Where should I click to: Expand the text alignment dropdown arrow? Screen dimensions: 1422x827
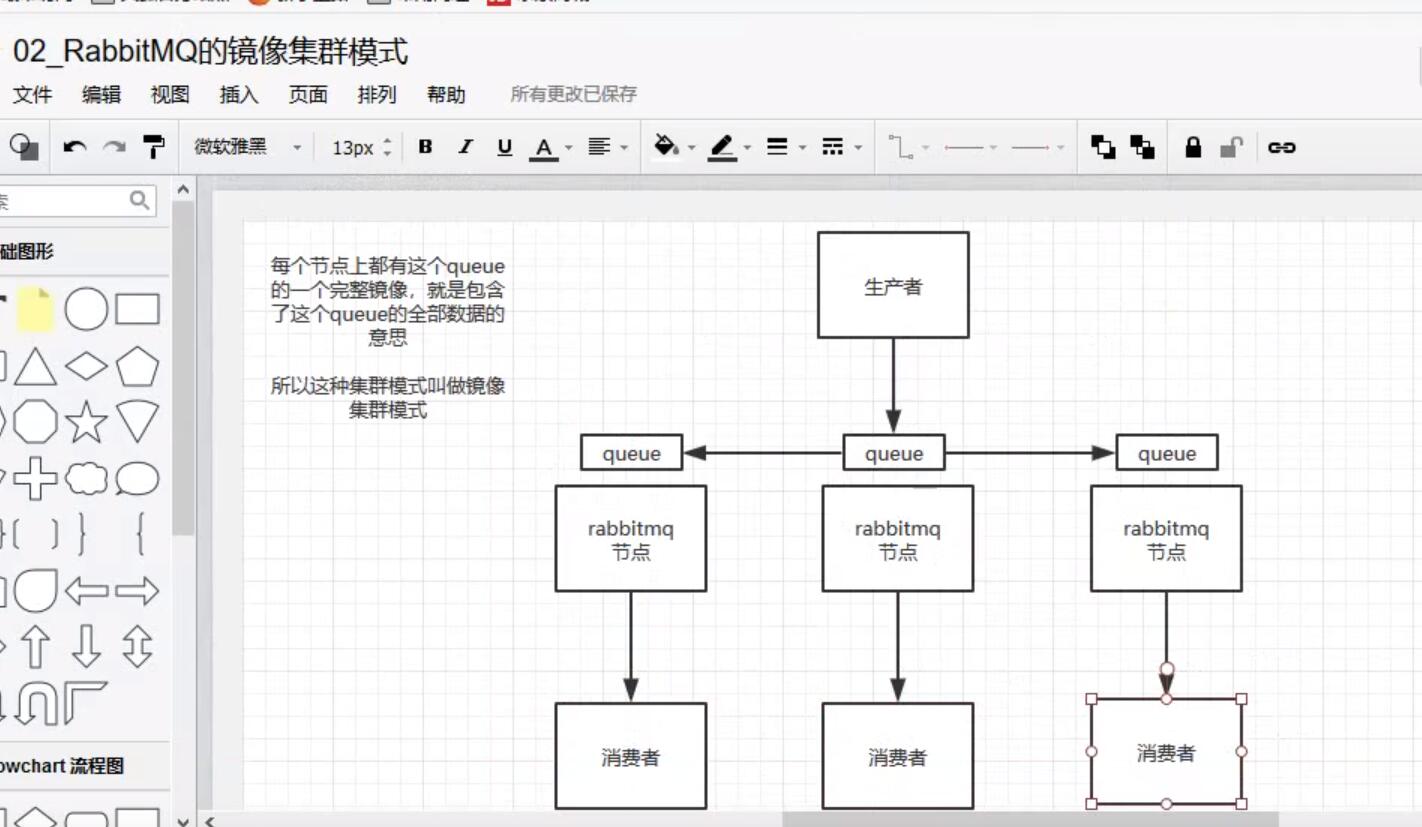pos(625,148)
